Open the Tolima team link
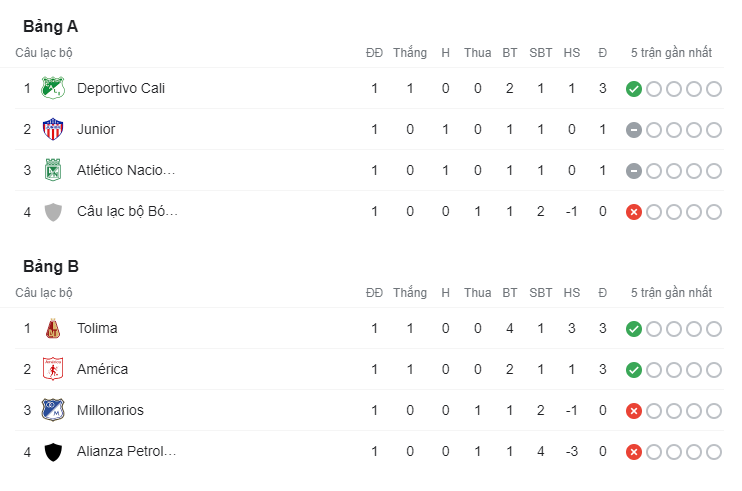 [x=97, y=328]
